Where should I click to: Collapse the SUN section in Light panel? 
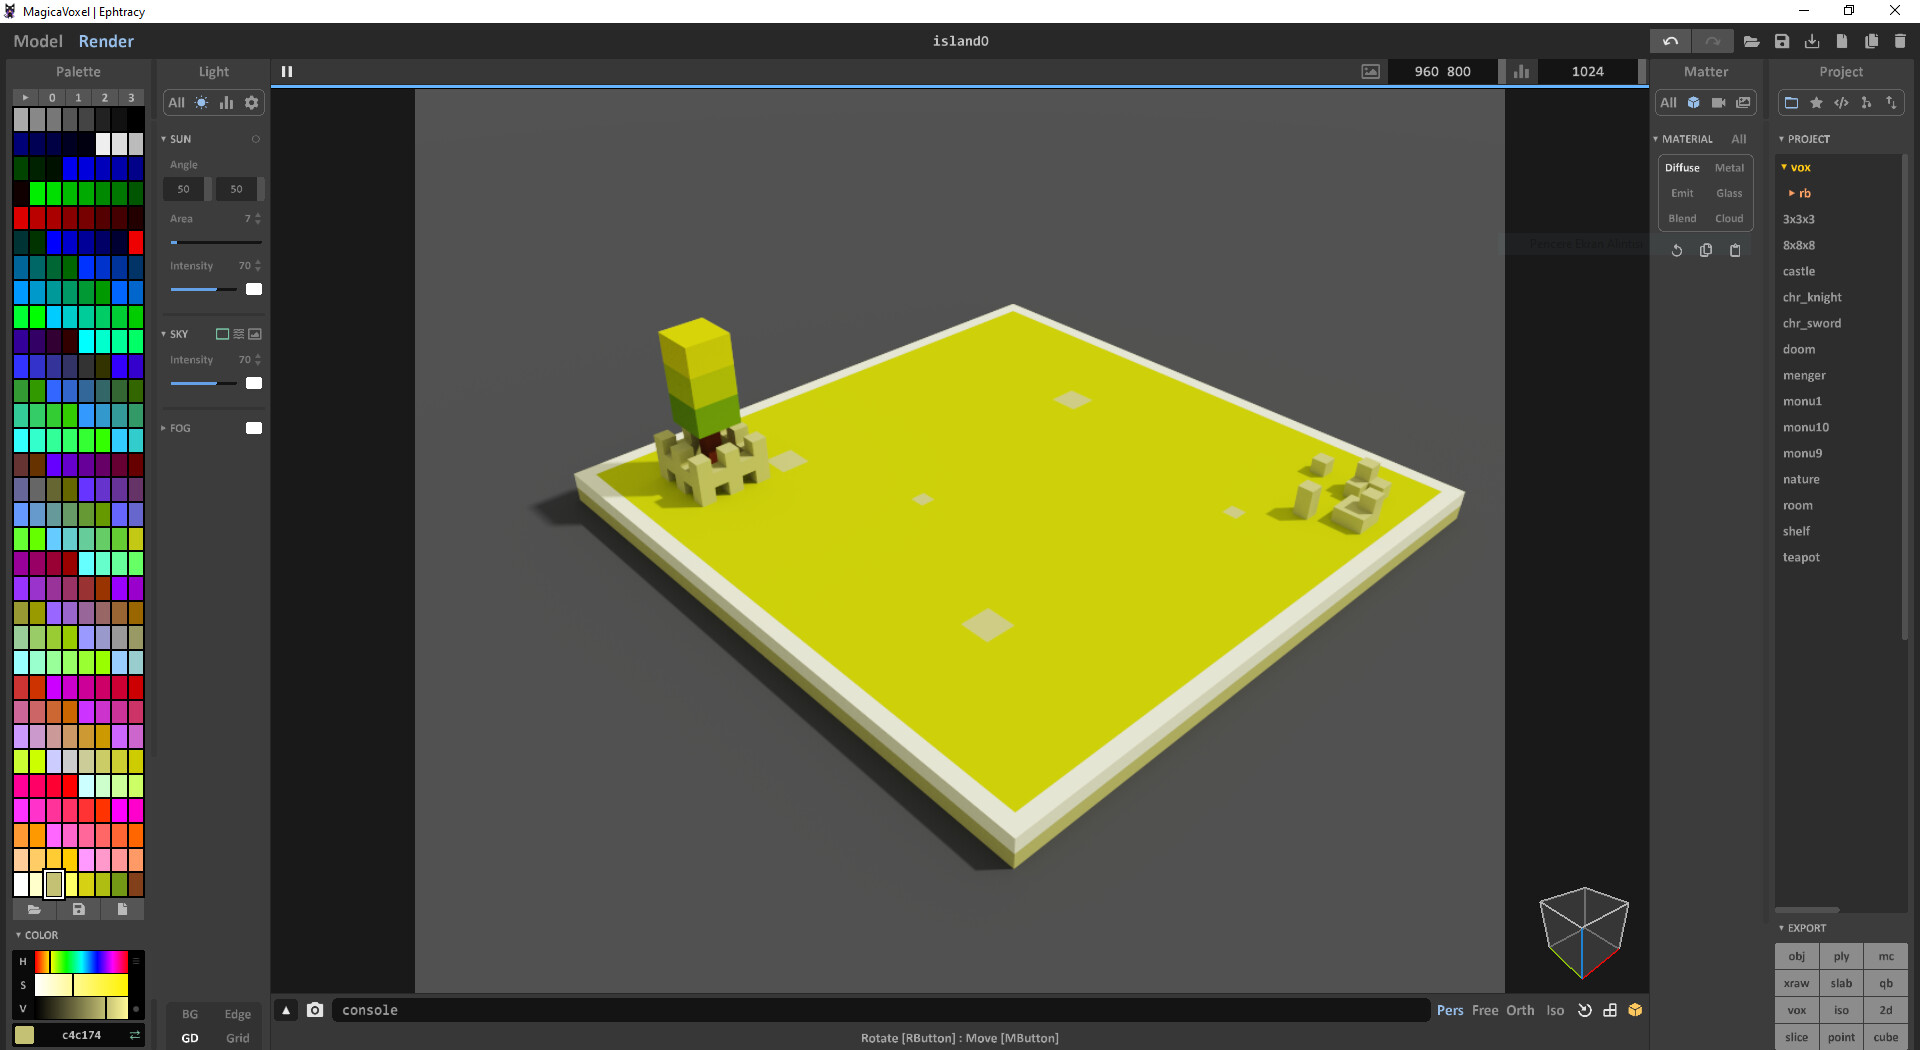[x=166, y=138]
